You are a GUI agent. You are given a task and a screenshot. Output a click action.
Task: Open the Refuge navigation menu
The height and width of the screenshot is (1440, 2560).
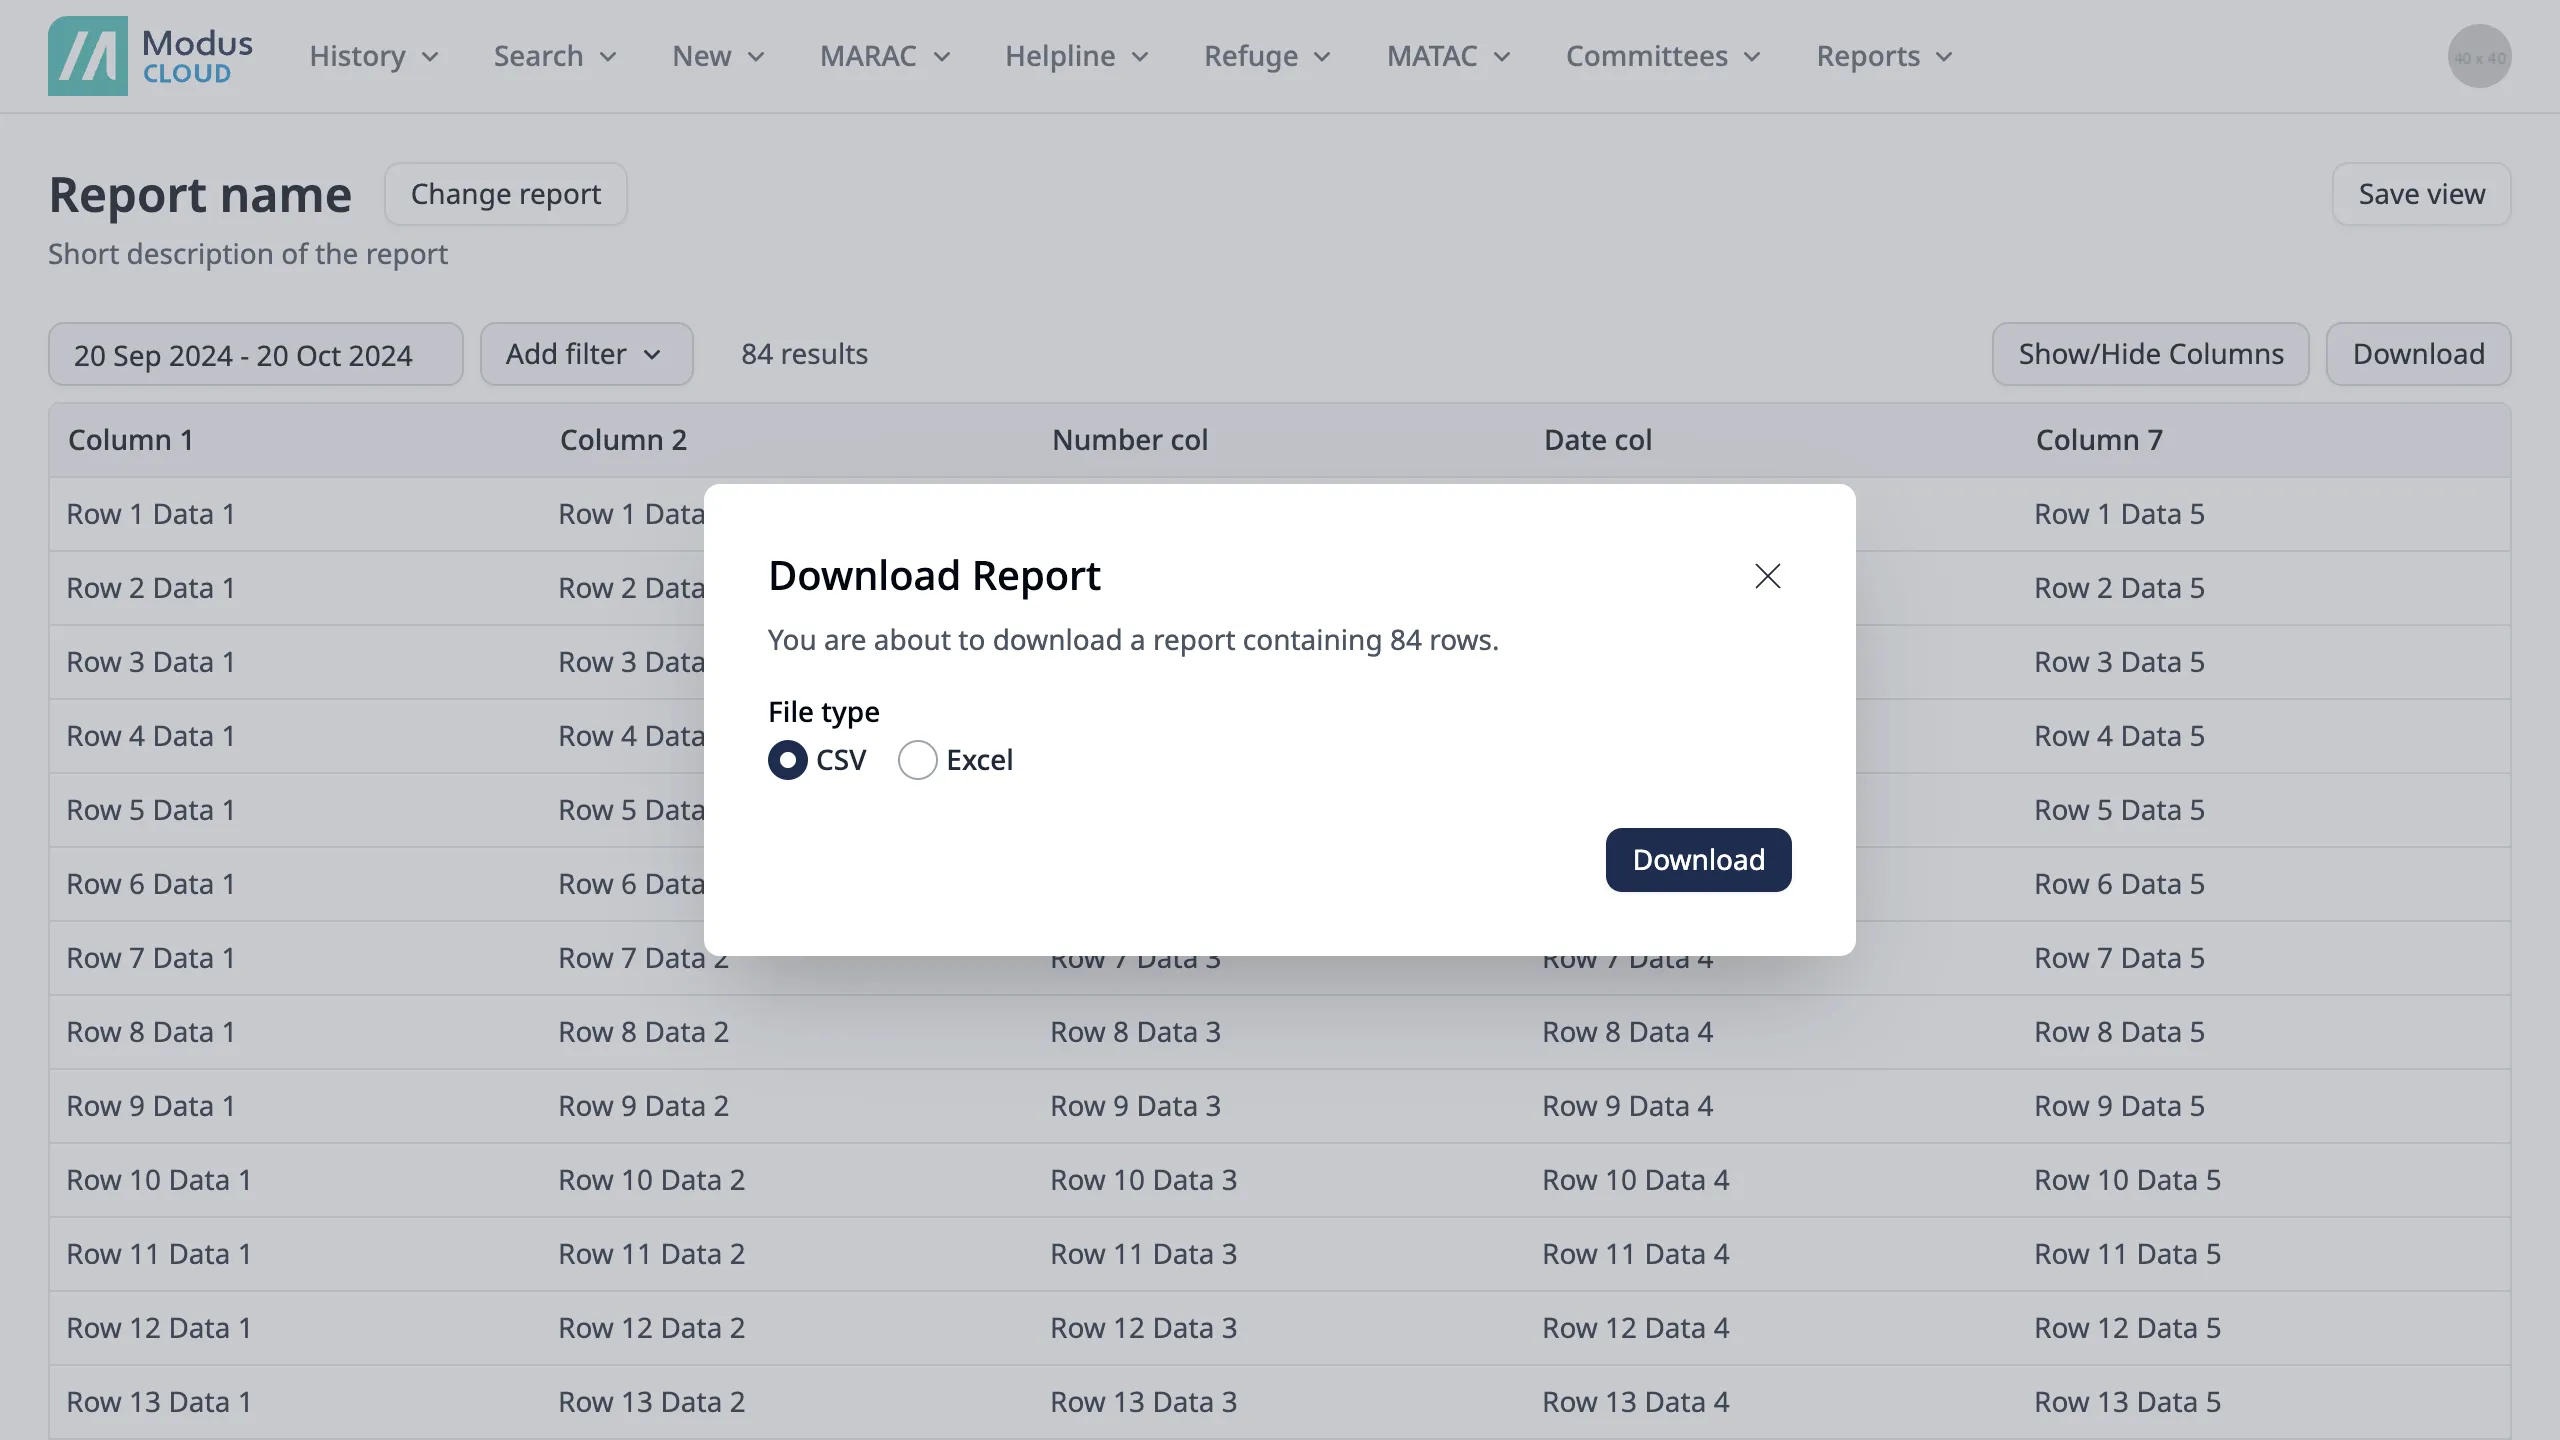(x=1266, y=56)
